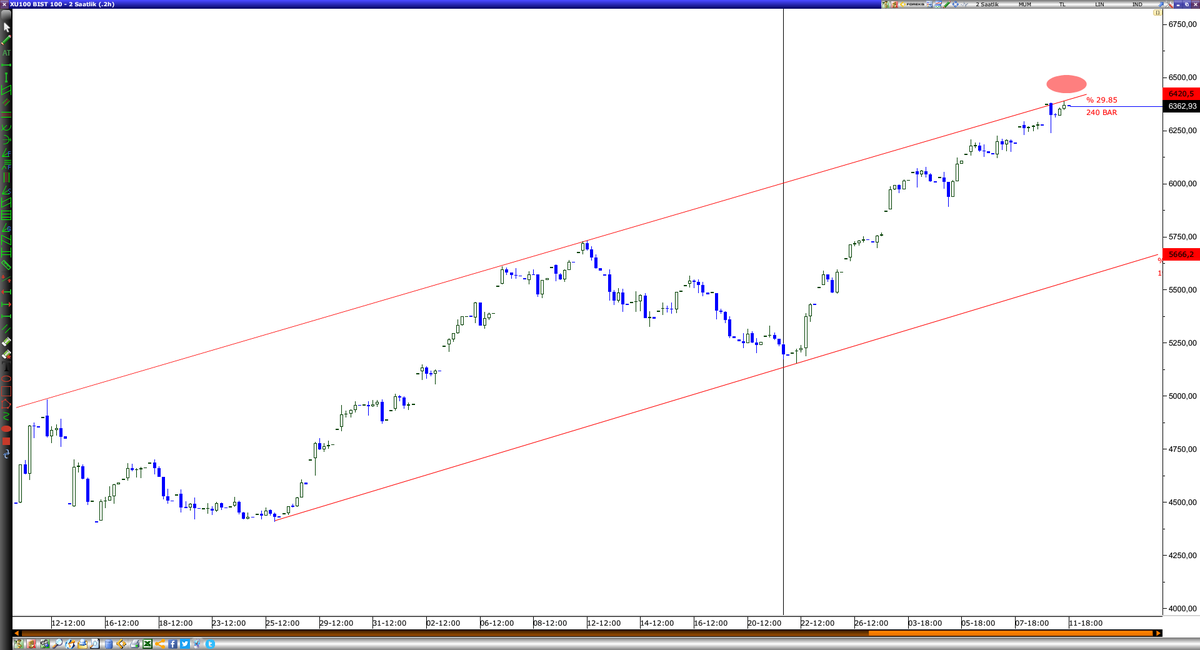The image size is (1200, 650).
Task: Click the blue database cylinder icon
Action: 108,644
